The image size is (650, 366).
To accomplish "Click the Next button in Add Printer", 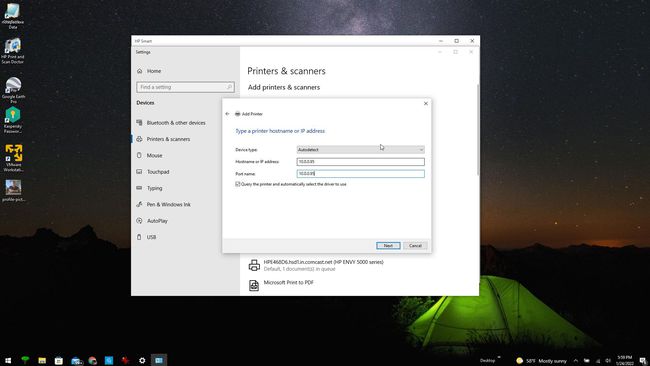I will click(388, 246).
